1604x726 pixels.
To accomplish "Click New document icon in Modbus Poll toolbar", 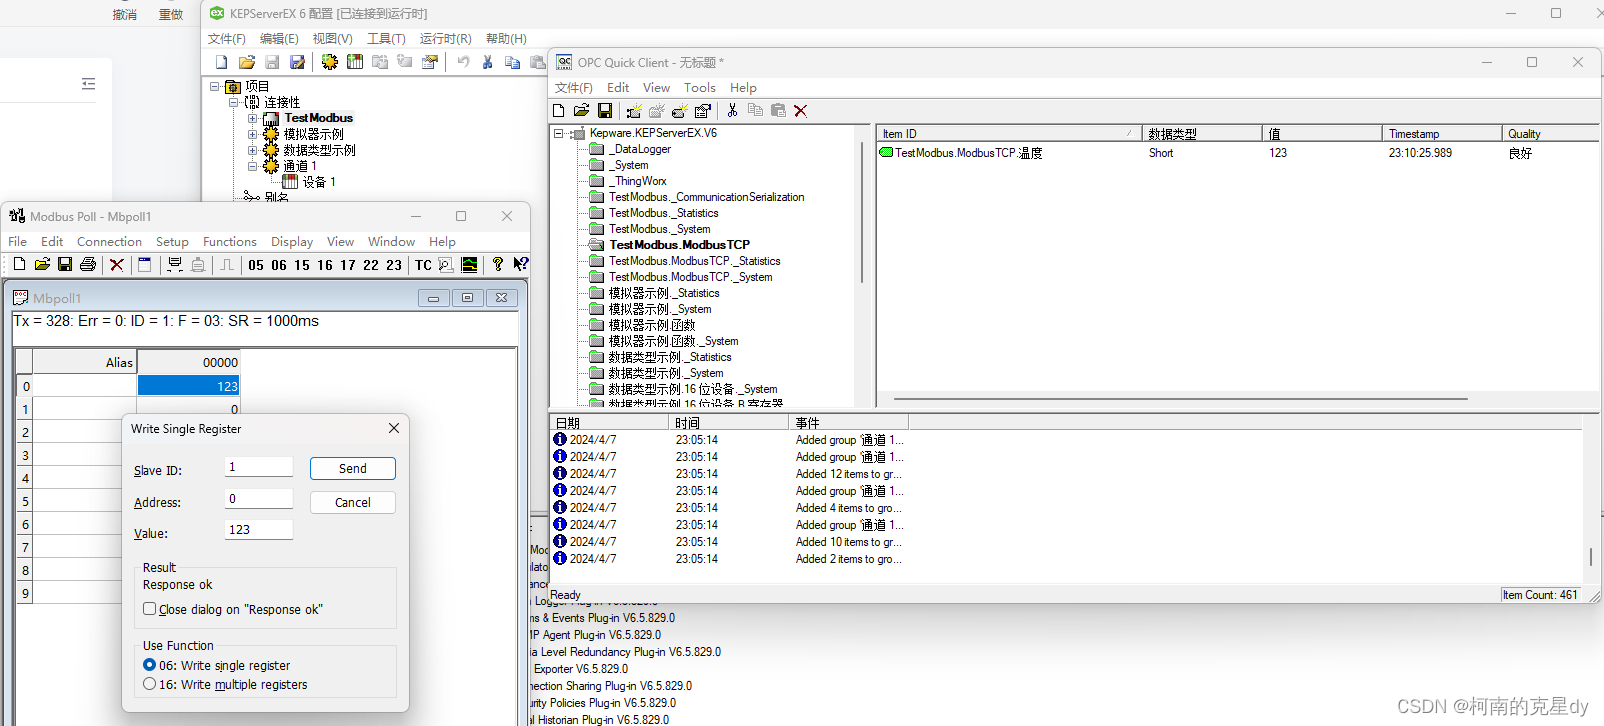I will (x=19, y=264).
